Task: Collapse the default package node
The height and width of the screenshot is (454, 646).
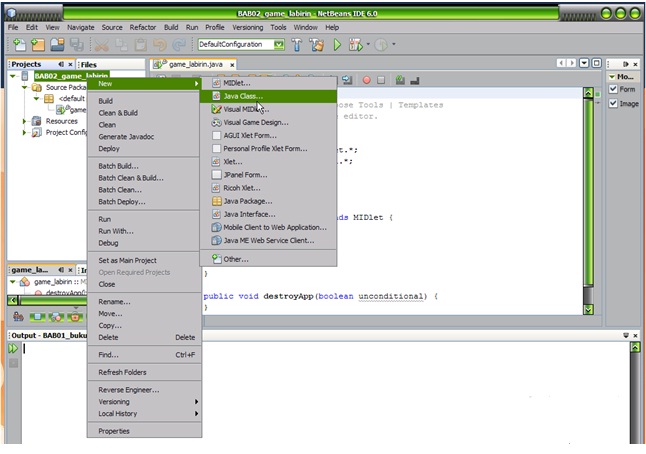Action: 36,98
